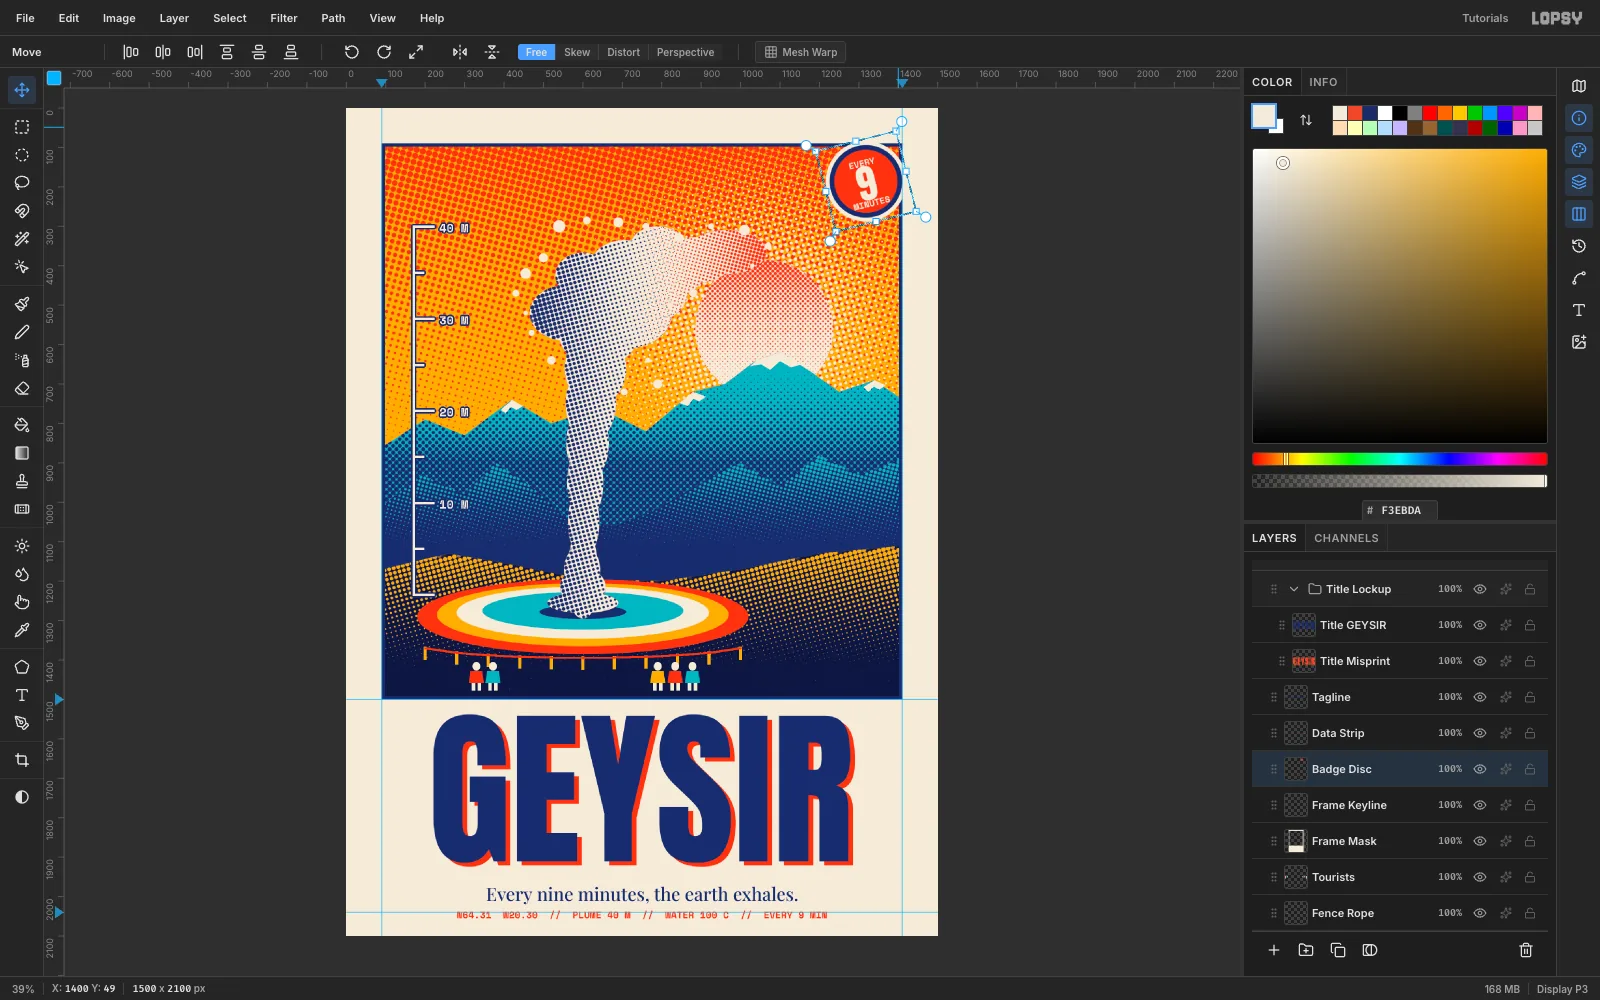The height and width of the screenshot is (1000, 1600).
Task: Hide the Badge Disc layer
Action: [1480, 769]
